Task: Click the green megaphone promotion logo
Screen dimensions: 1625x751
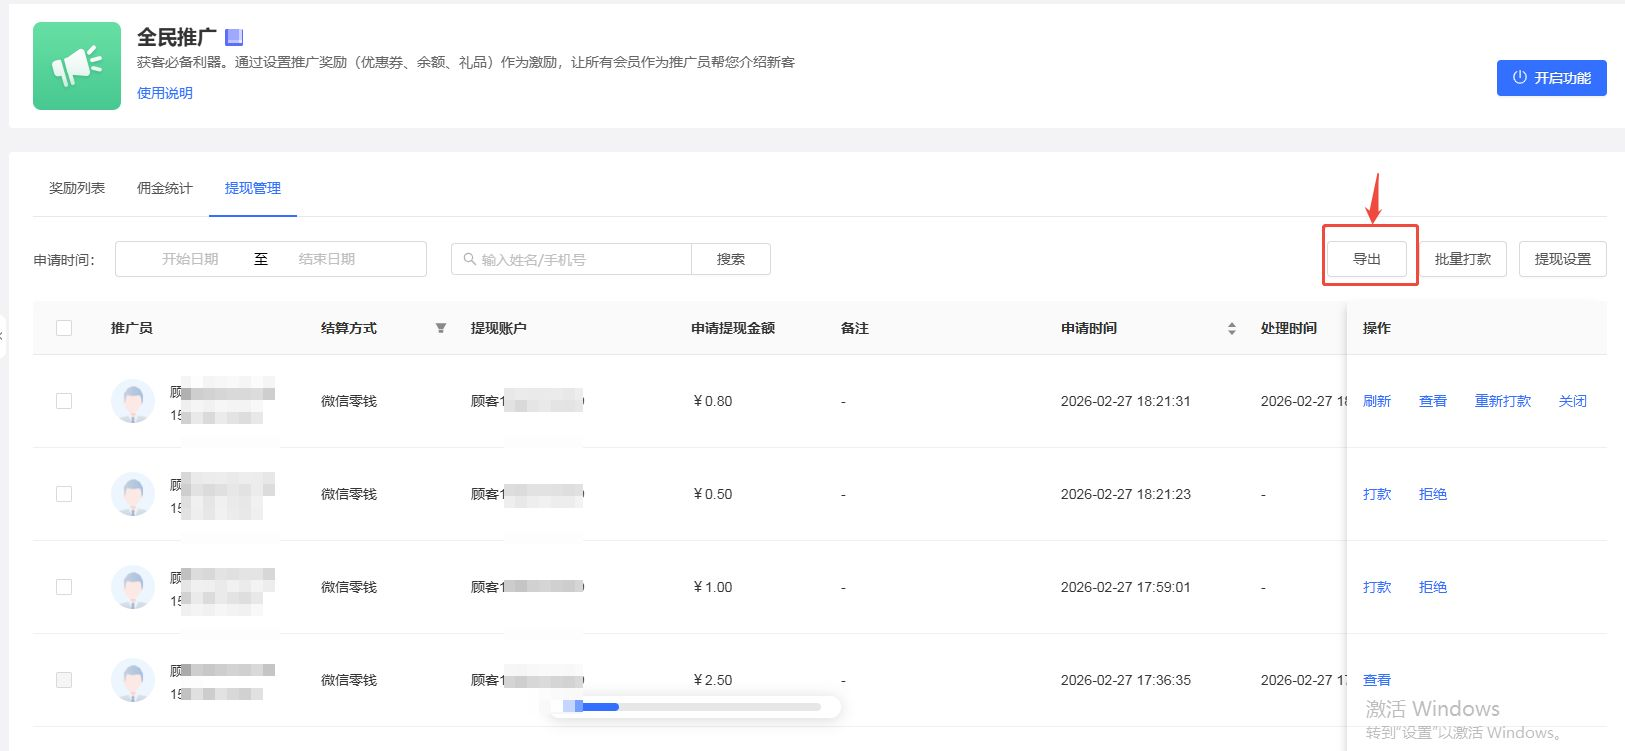Action: [x=77, y=66]
